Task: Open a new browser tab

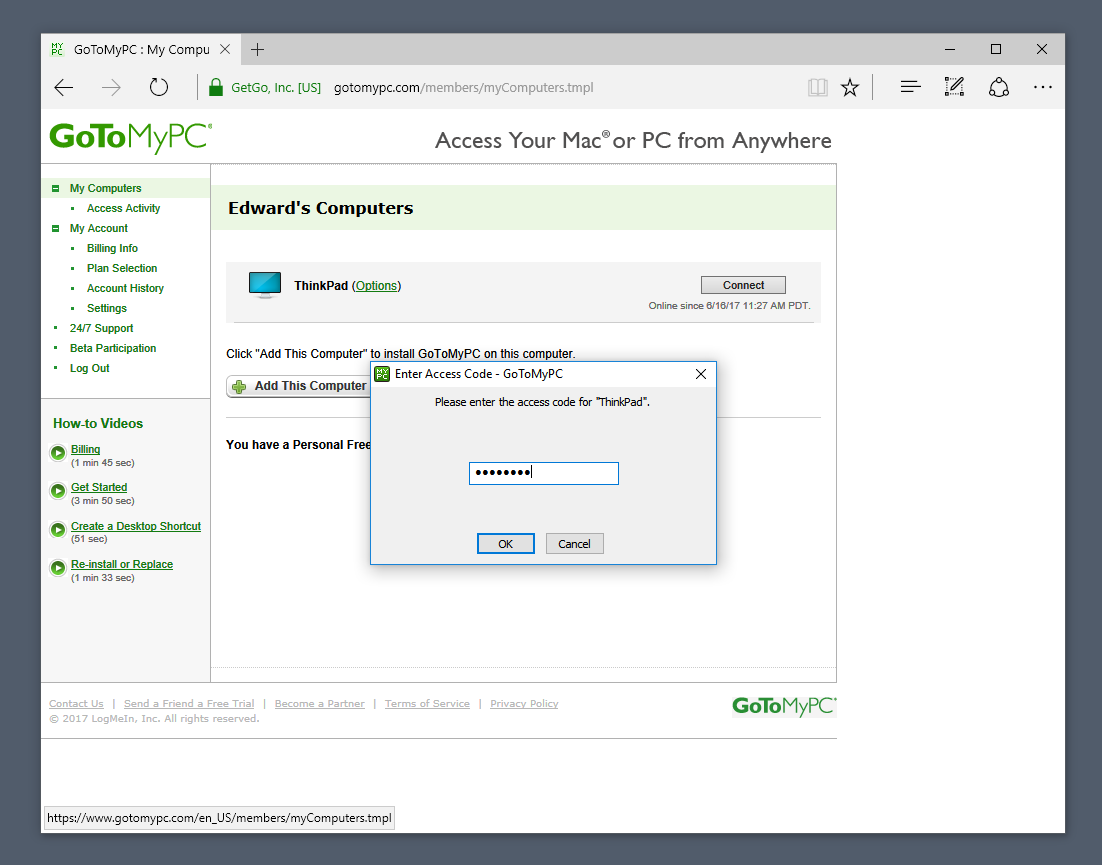Action: click(x=257, y=49)
